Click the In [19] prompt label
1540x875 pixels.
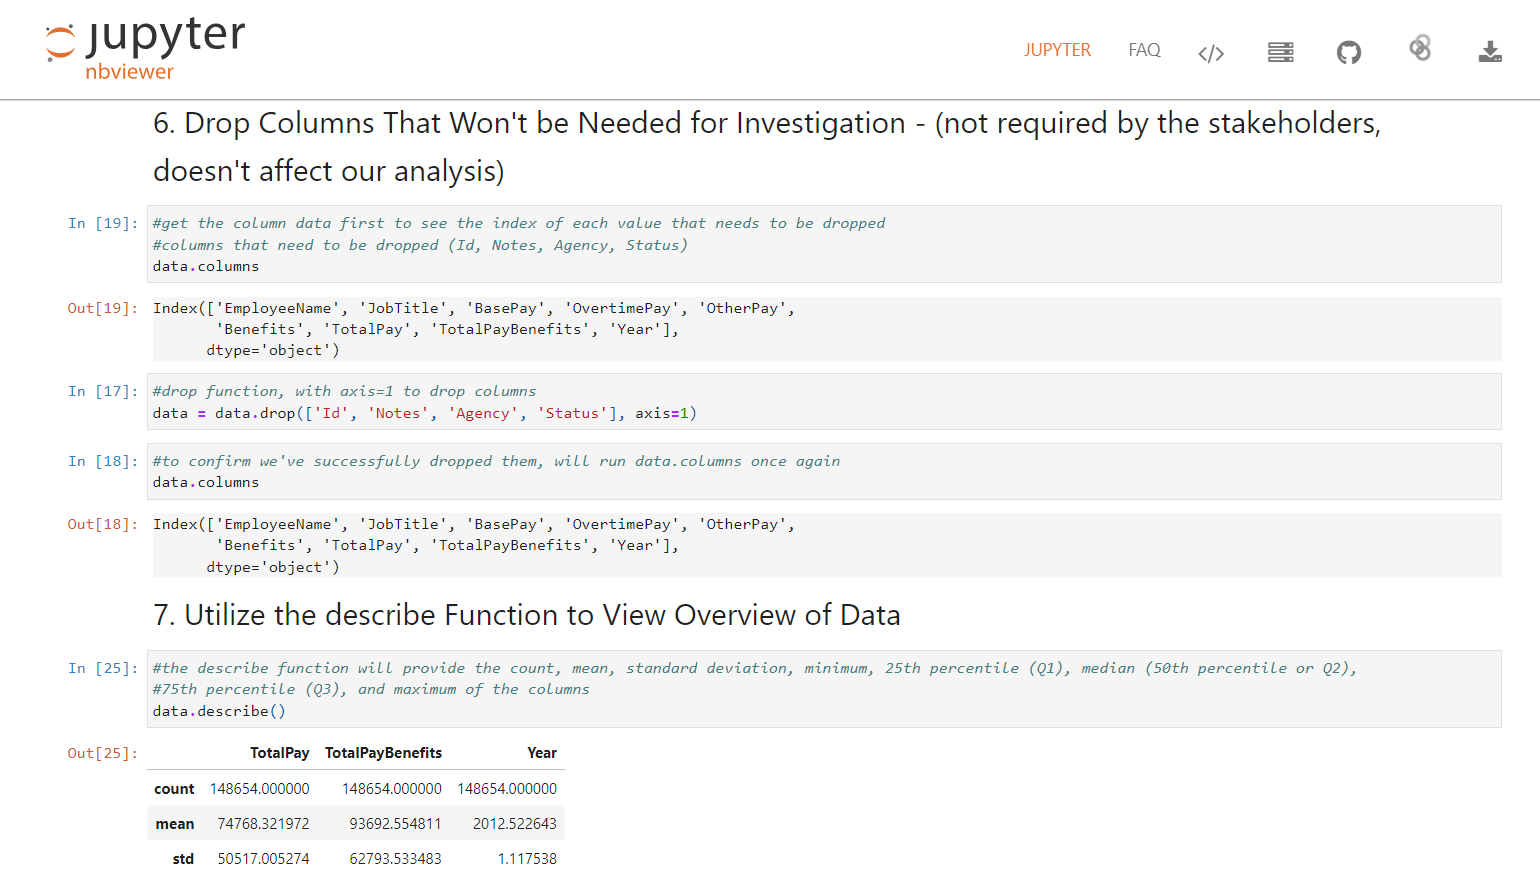pos(102,223)
